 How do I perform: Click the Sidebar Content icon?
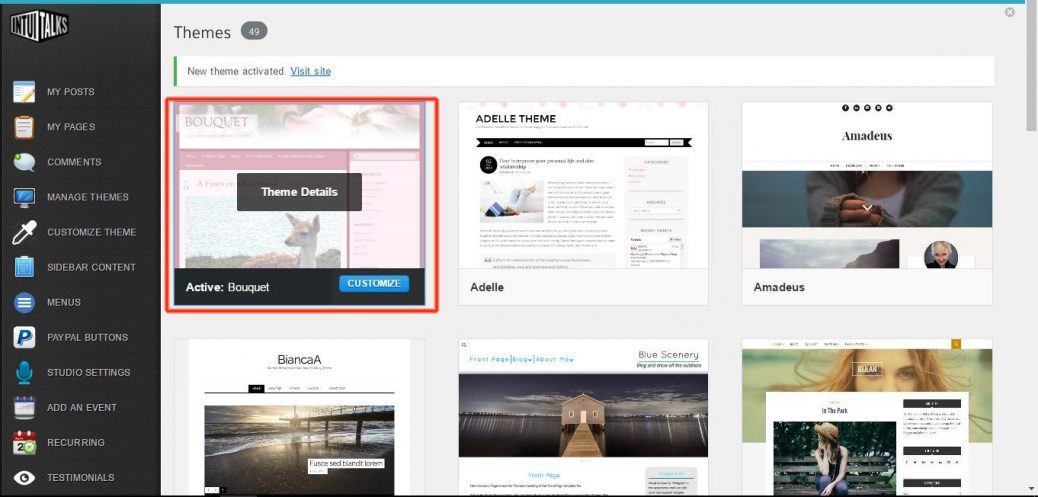coord(24,267)
